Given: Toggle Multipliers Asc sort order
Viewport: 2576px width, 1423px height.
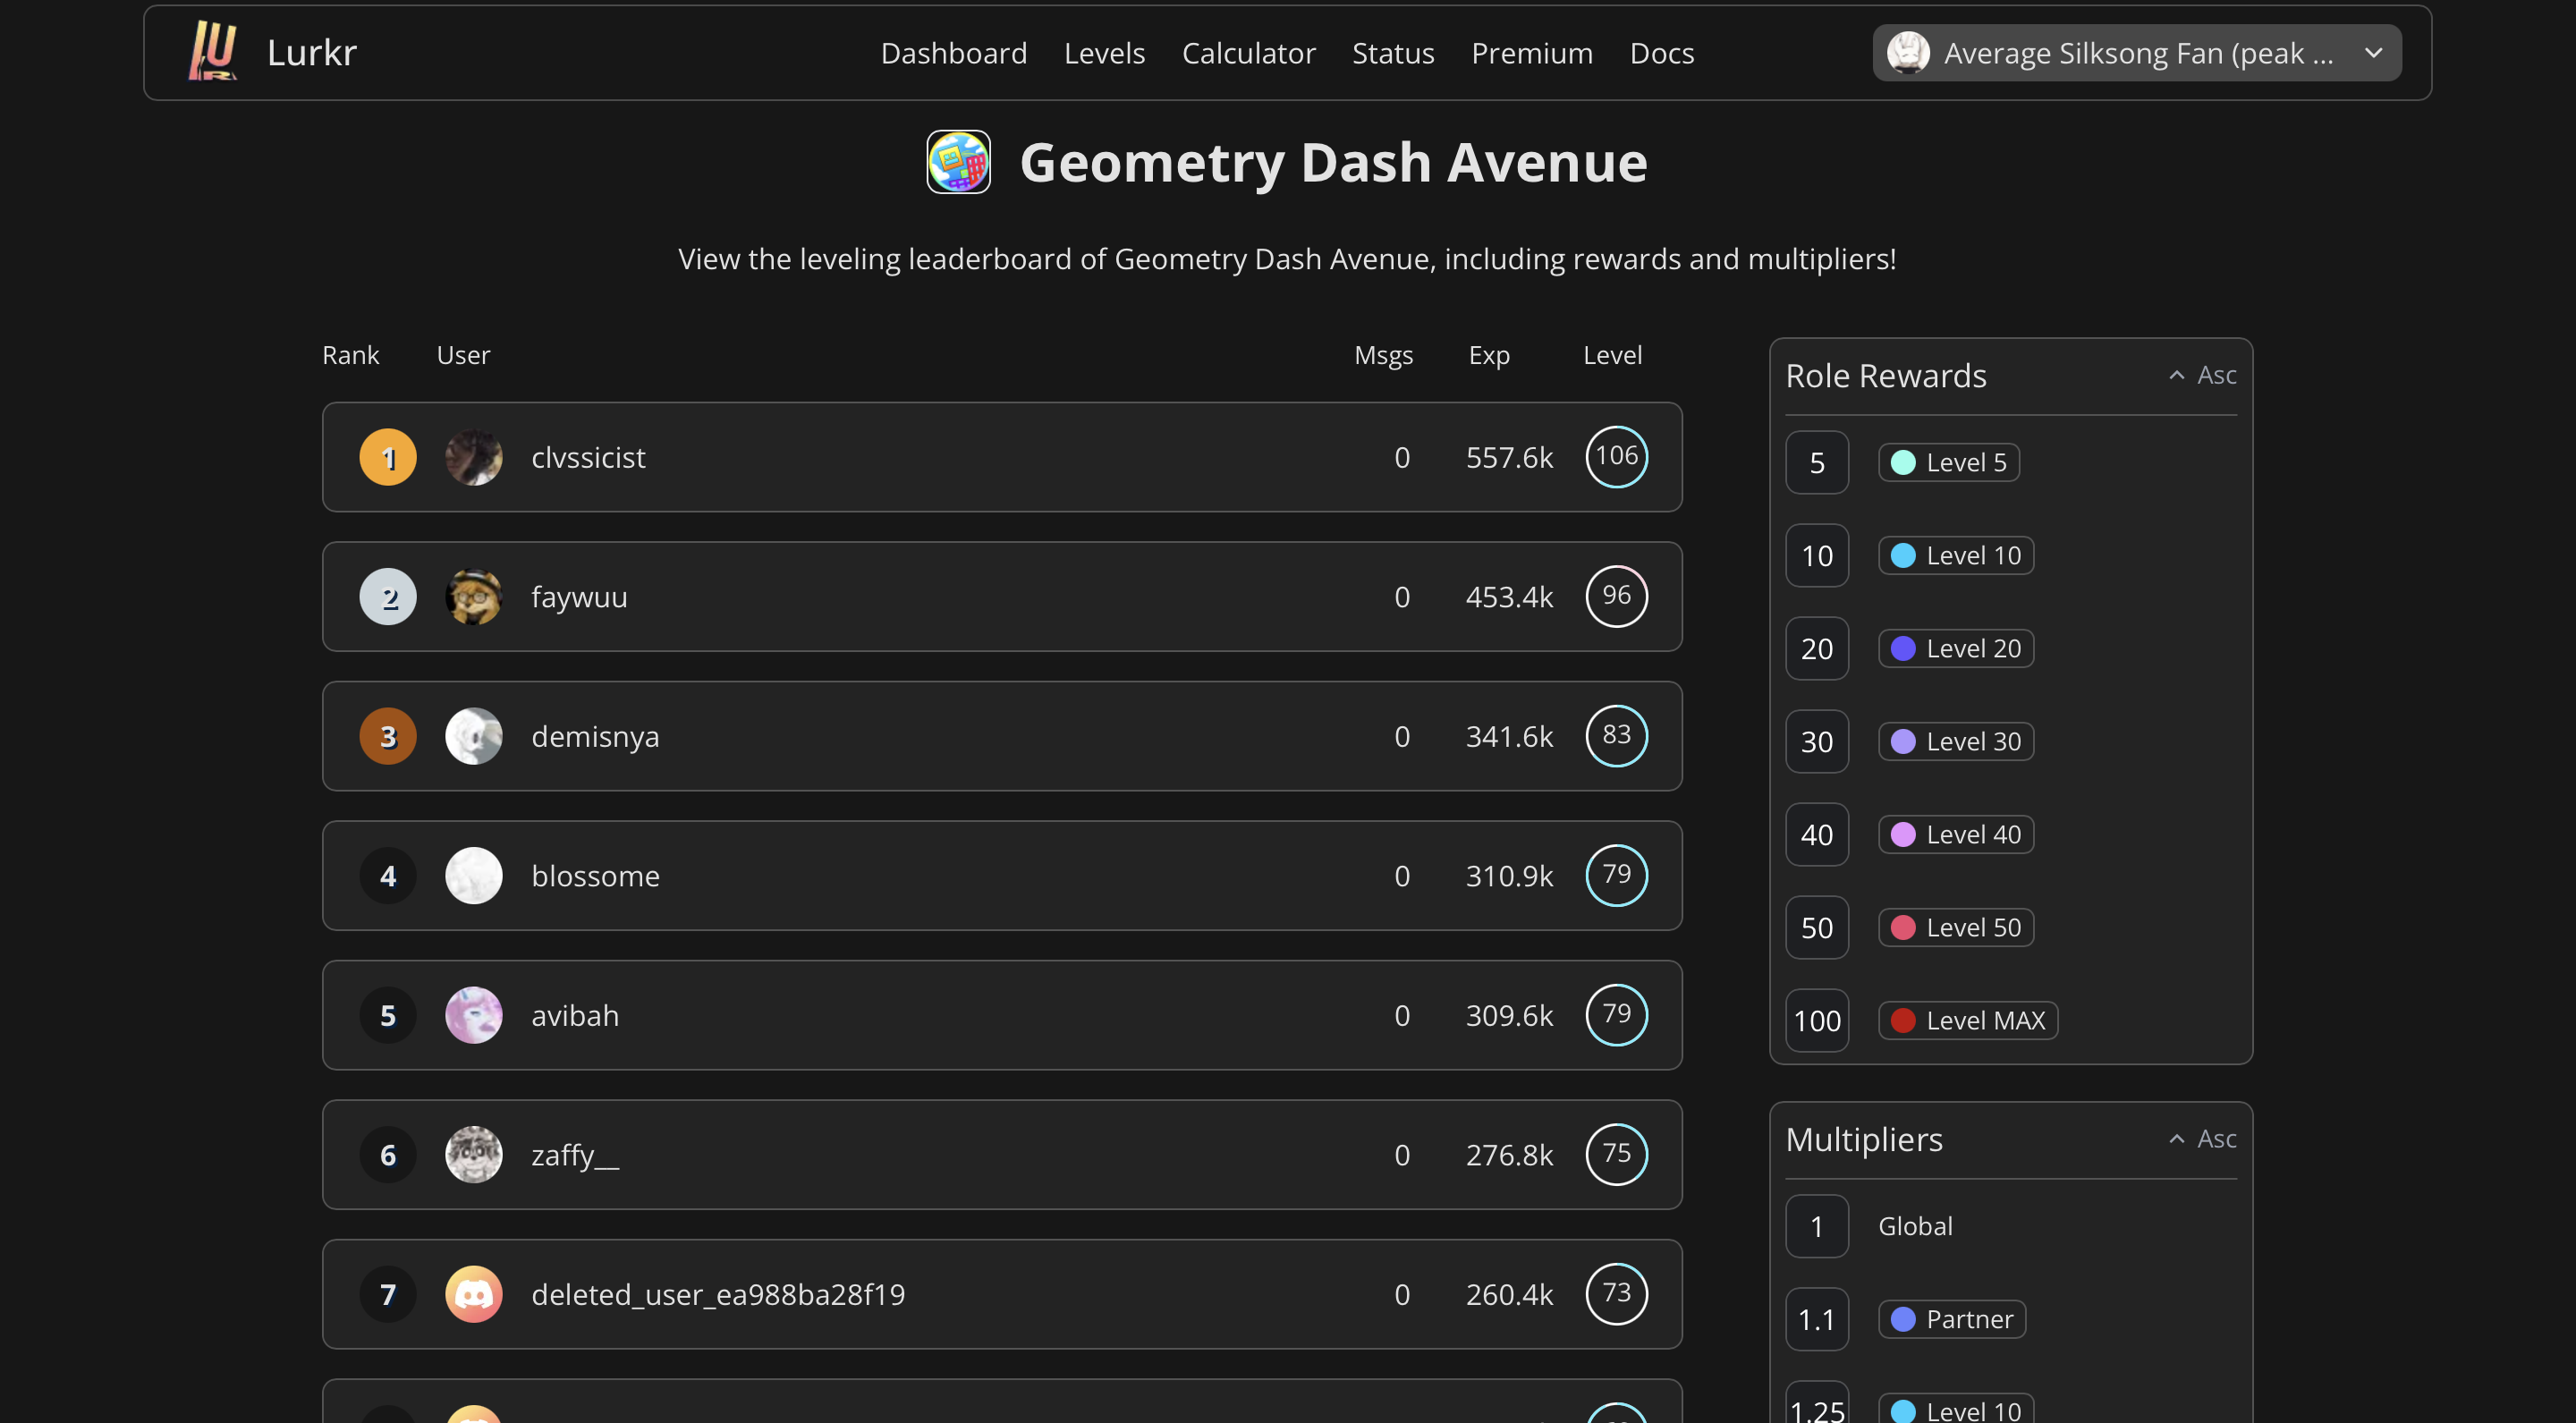Looking at the screenshot, I should point(2202,1139).
